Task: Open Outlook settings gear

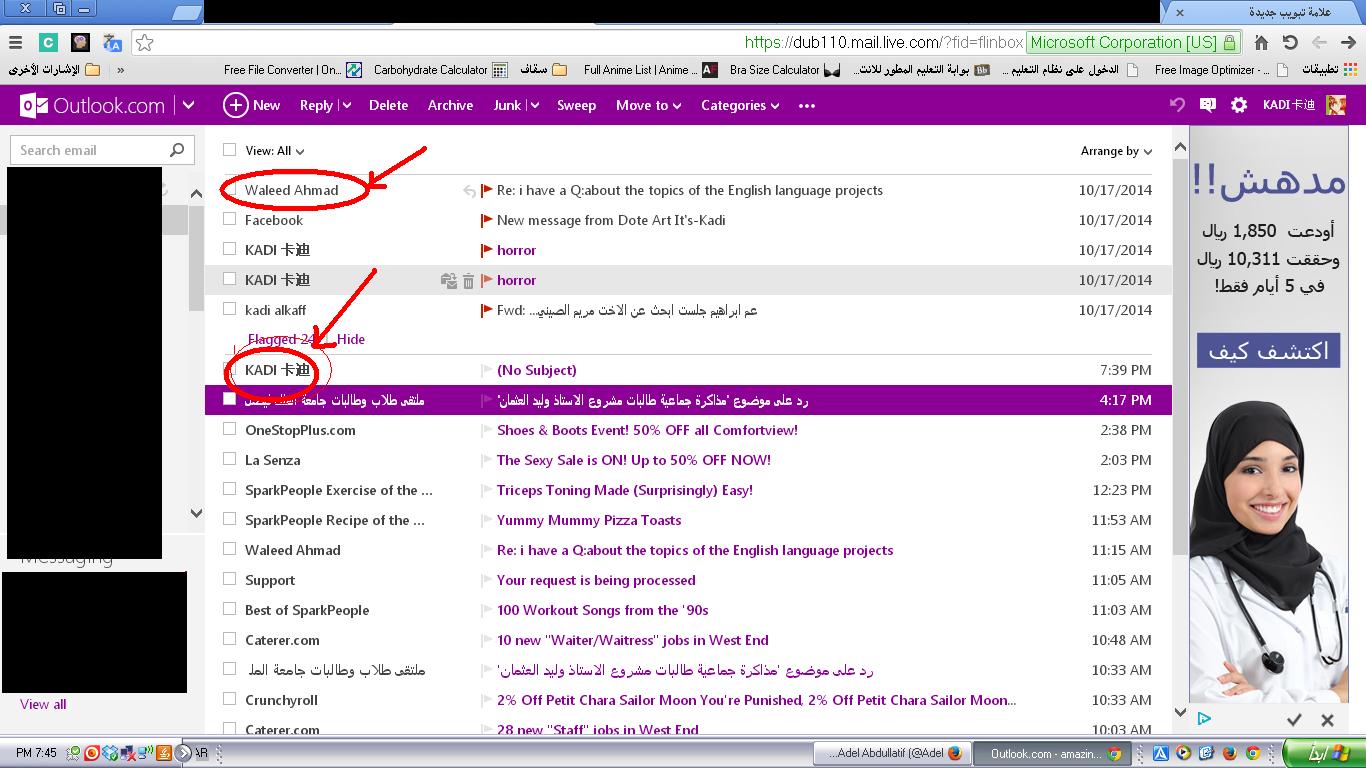Action: pos(1239,105)
